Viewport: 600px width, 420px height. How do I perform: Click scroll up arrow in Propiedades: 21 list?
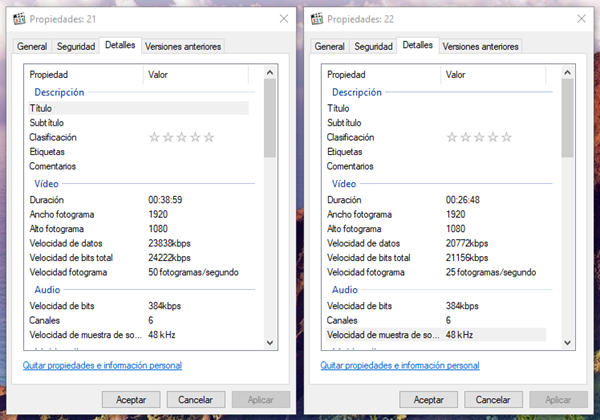270,72
